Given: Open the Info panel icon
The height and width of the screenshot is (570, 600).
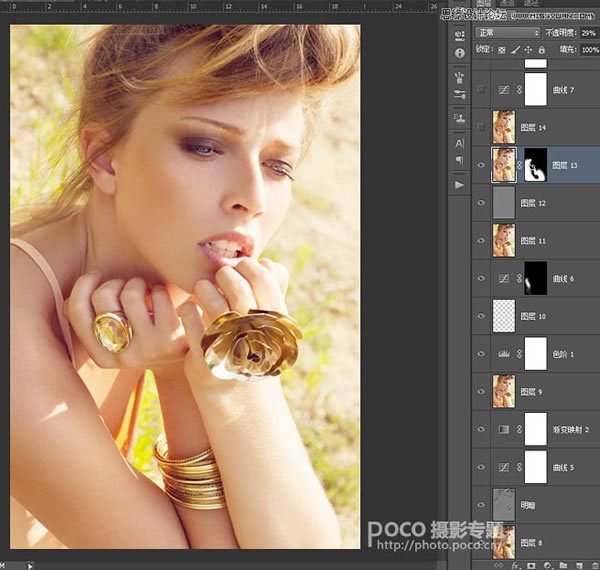Looking at the screenshot, I should [x=460, y=53].
